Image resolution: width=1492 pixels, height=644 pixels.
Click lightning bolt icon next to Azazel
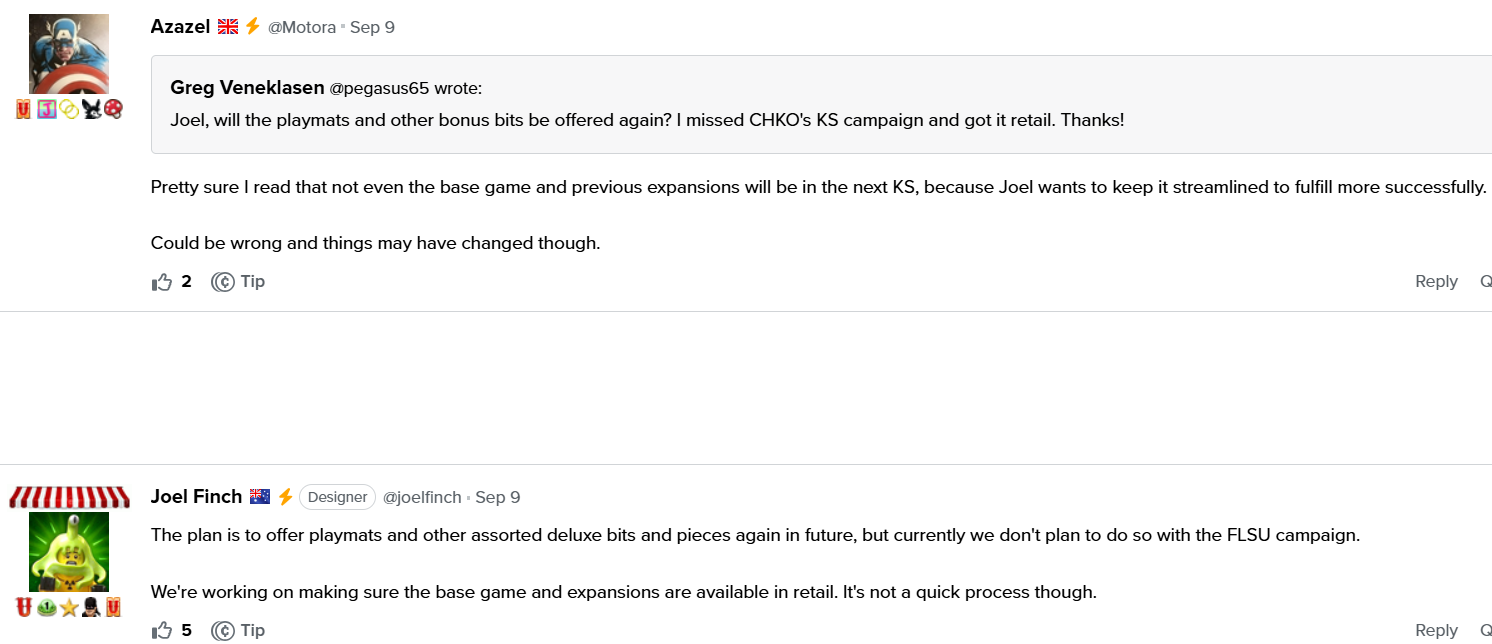point(253,27)
